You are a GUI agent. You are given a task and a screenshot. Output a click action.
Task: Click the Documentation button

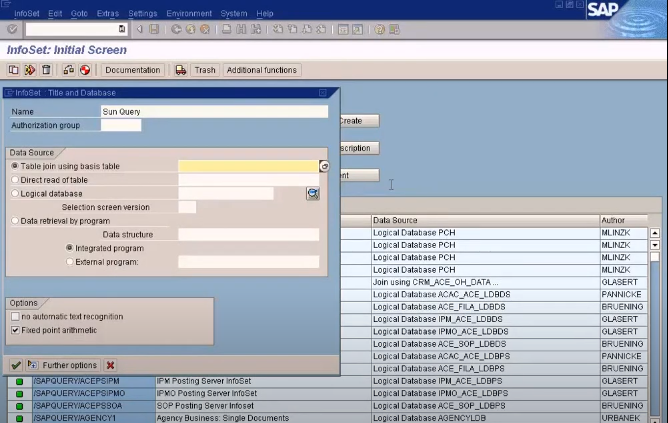(x=132, y=70)
